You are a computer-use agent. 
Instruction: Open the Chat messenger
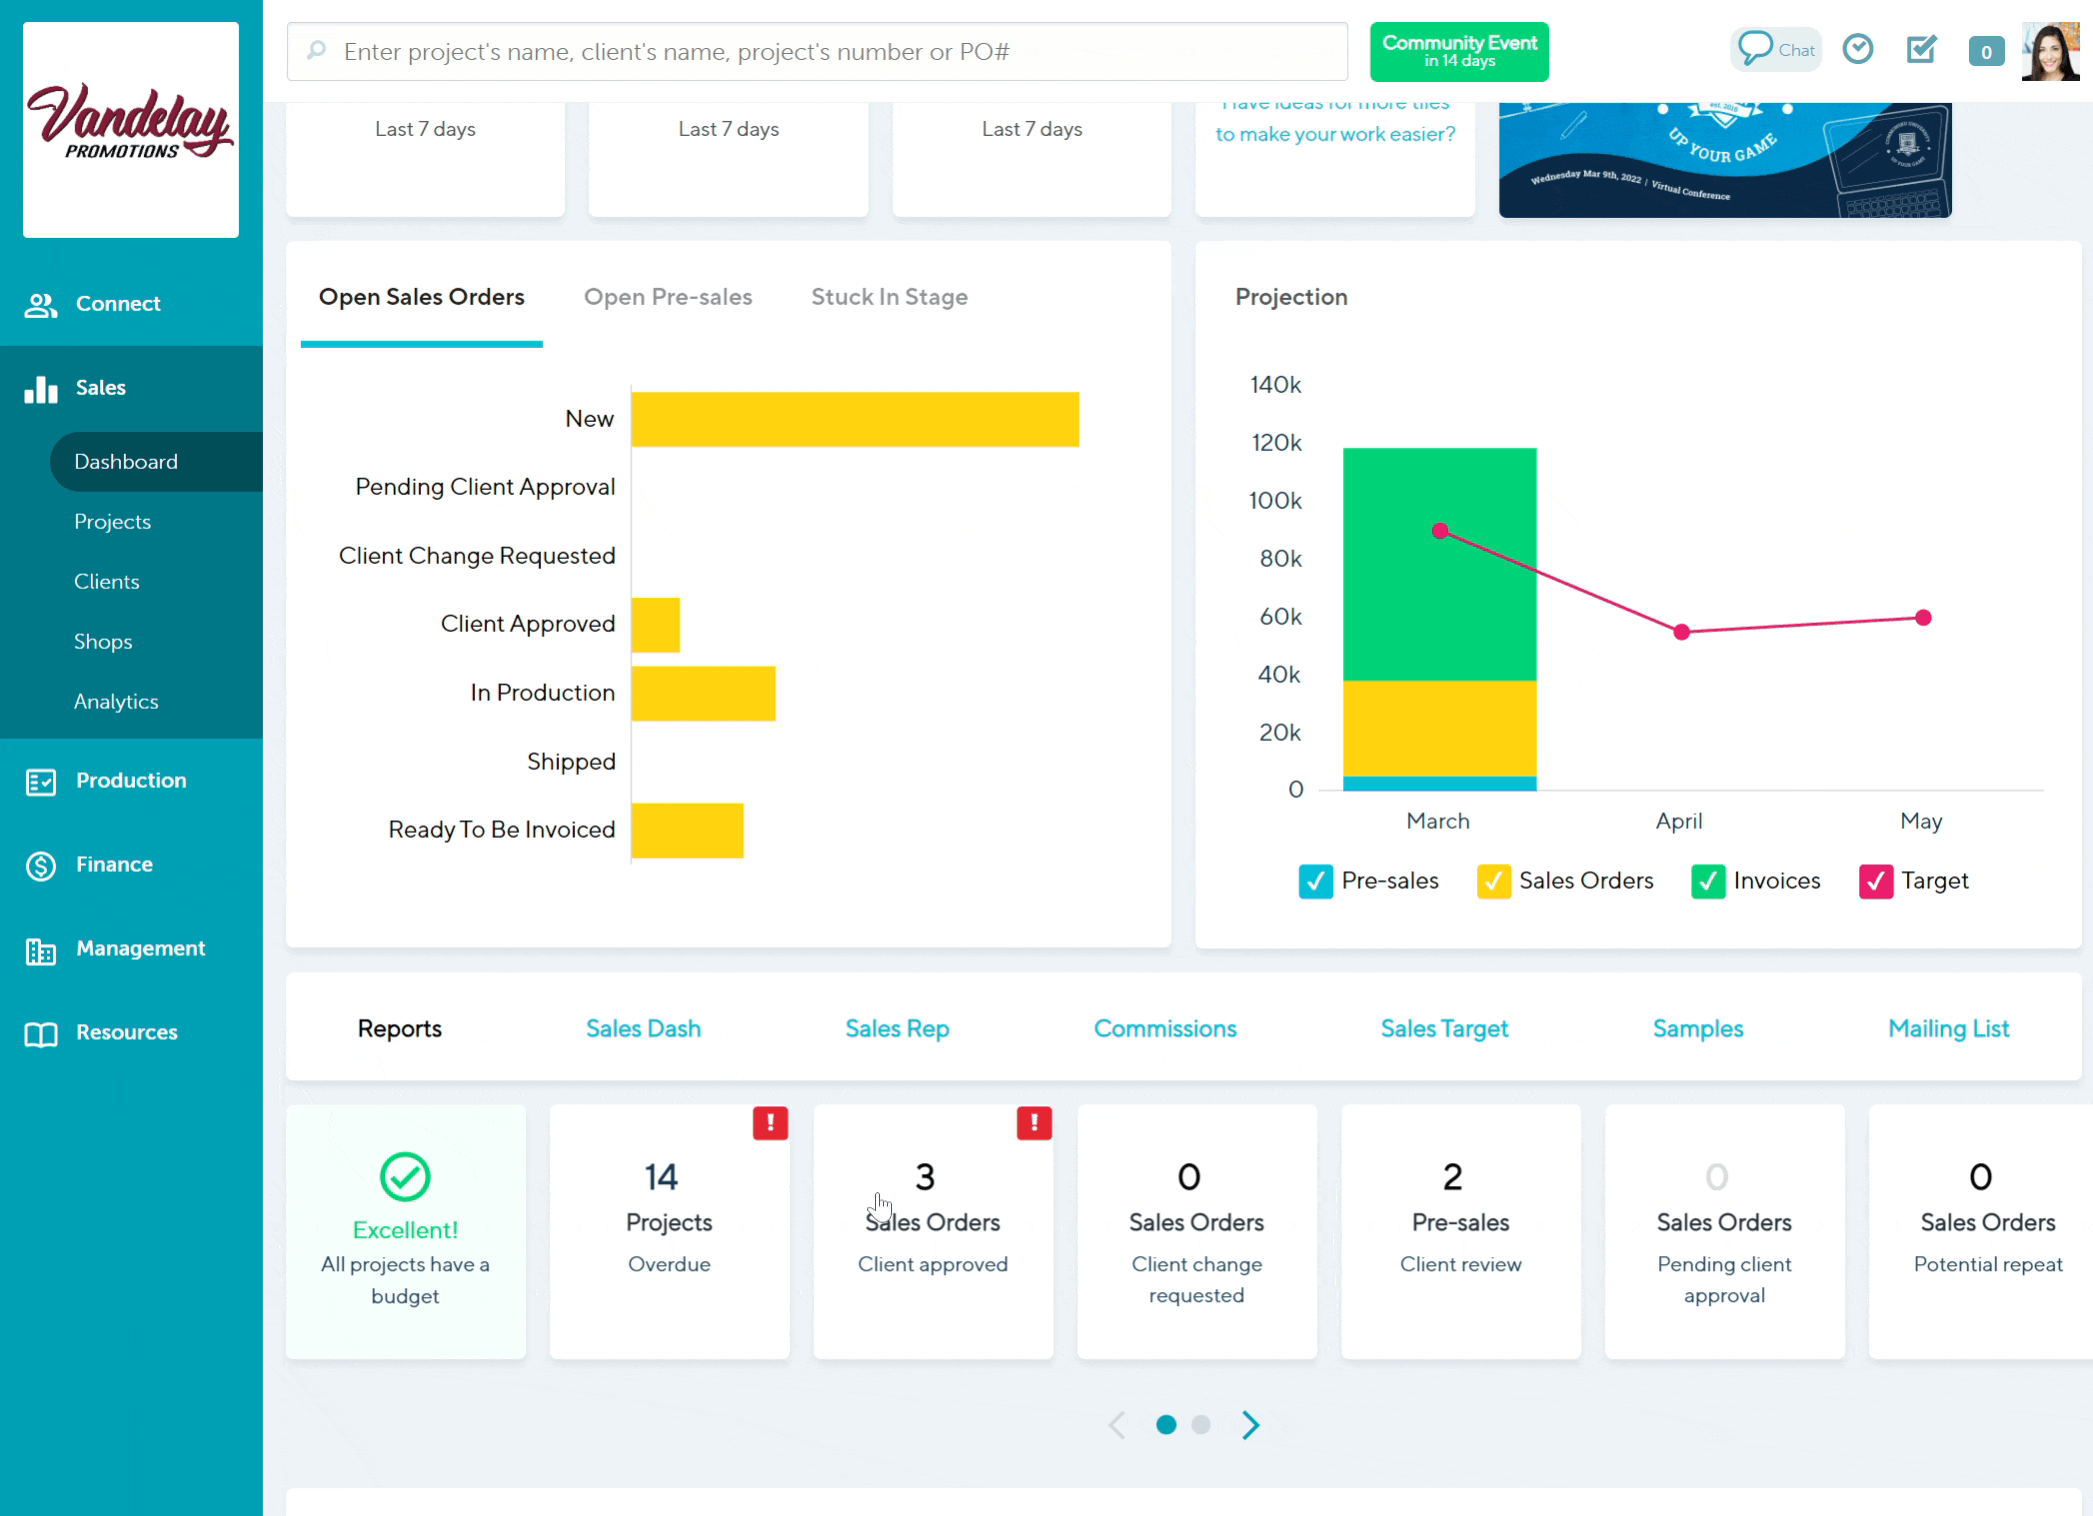(x=1775, y=49)
